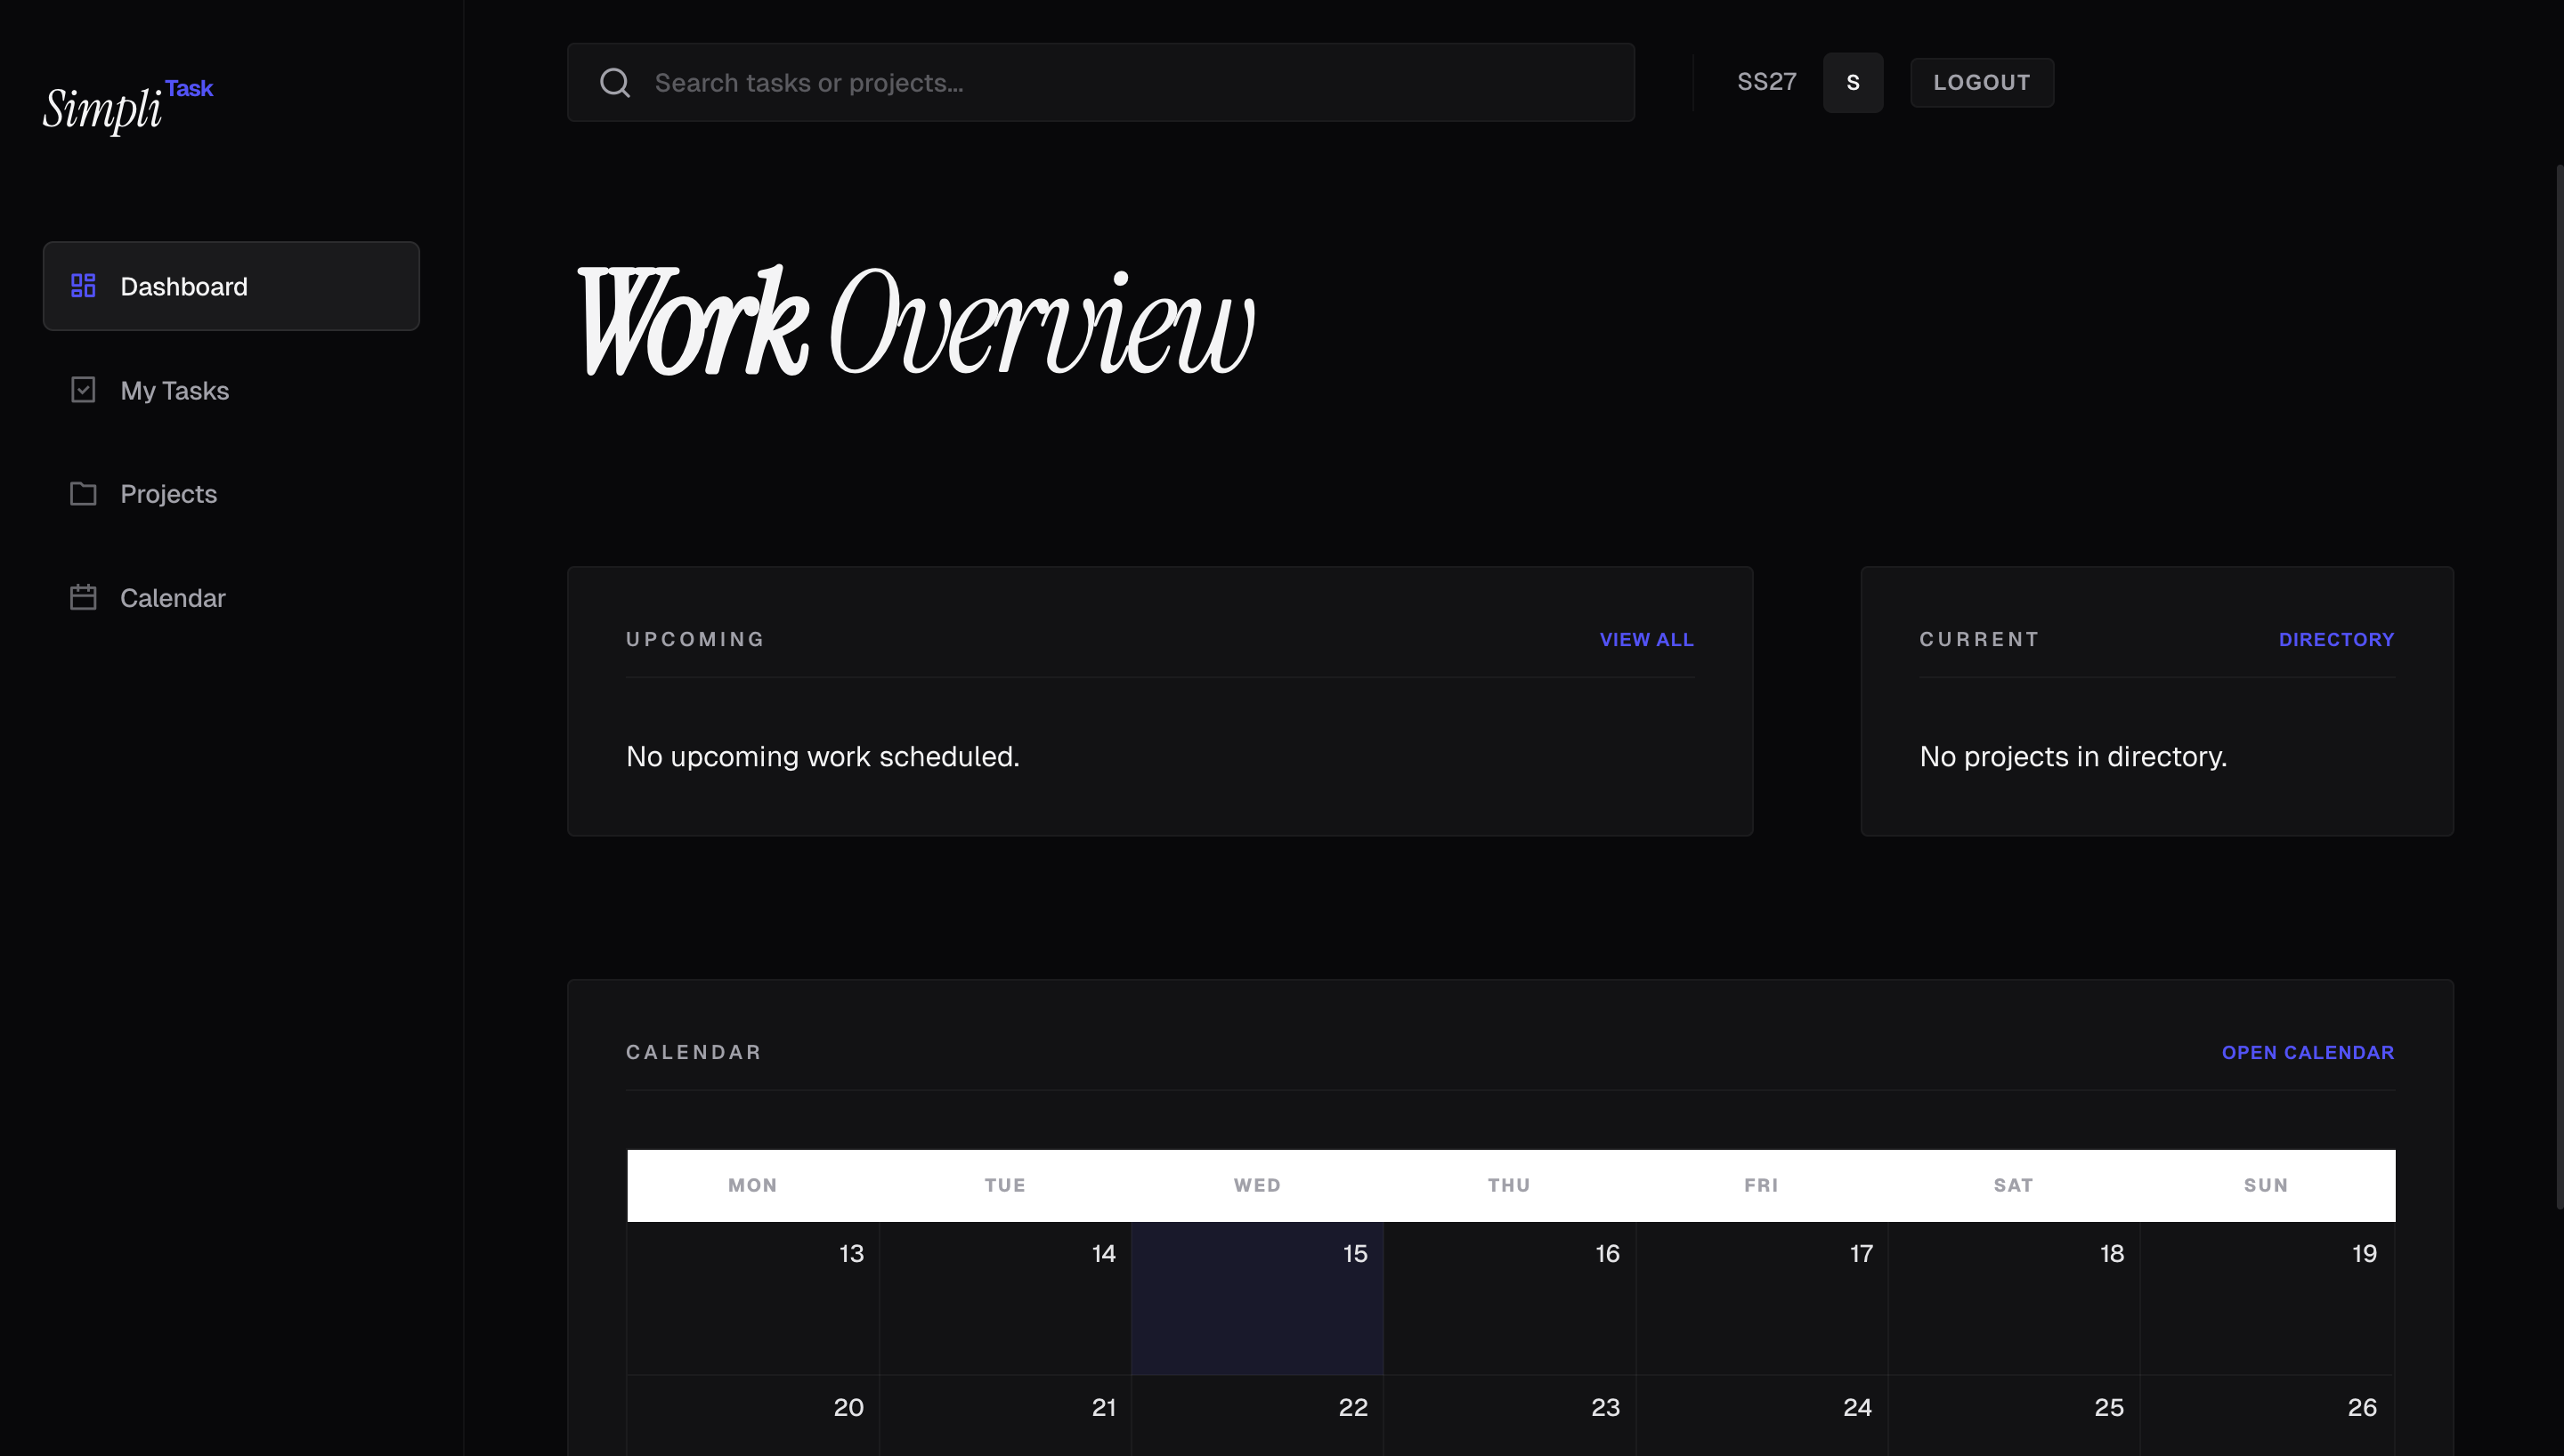Select calendar day 24
The width and height of the screenshot is (2564, 1456).
(x=1761, y=1416)
